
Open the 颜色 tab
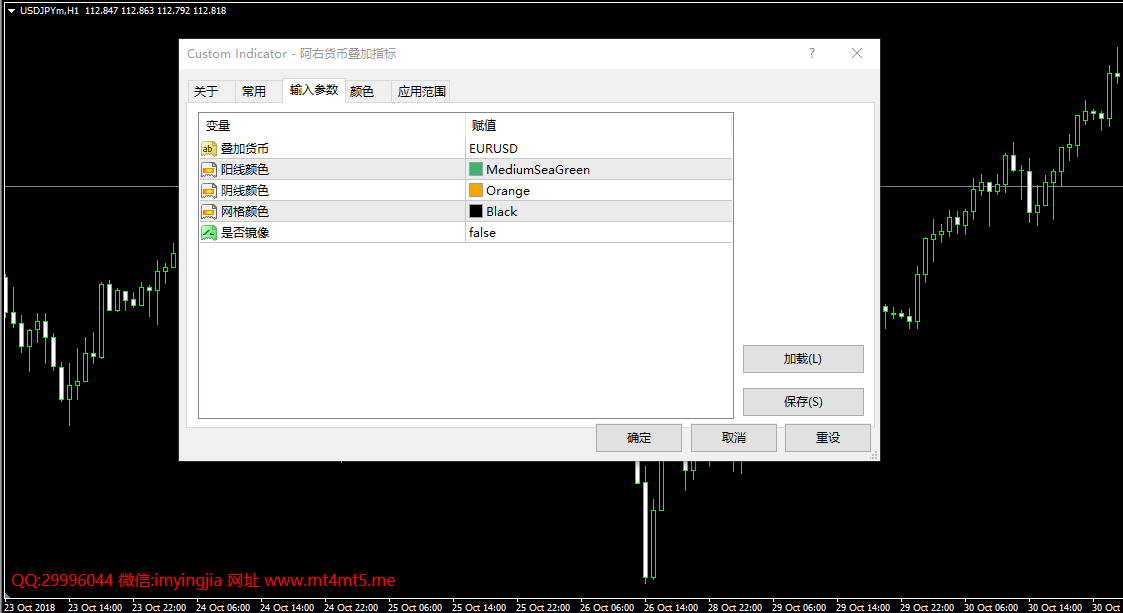[362, 92]
